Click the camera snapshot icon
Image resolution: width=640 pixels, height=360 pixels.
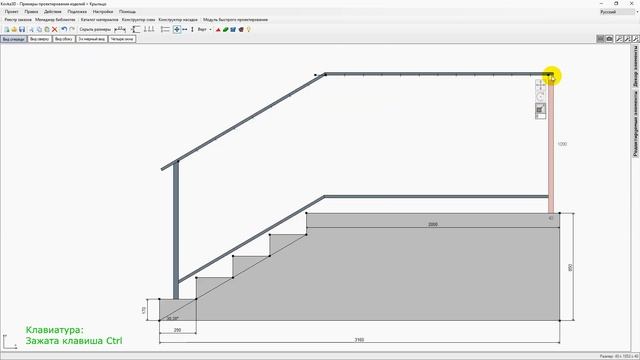point(609,39)
